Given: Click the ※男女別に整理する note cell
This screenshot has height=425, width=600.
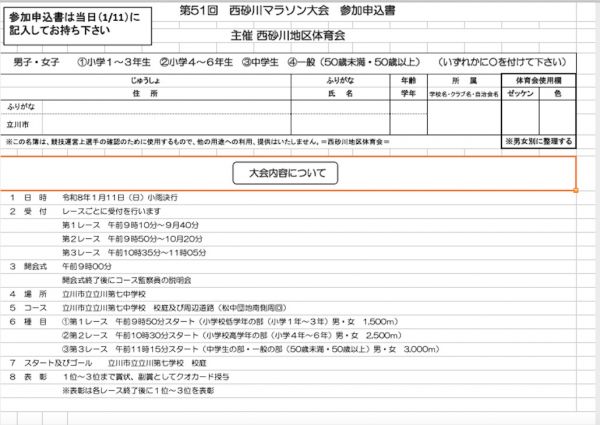Looking at the screenshot, I should pyautogui.click(x=539, y=141).
